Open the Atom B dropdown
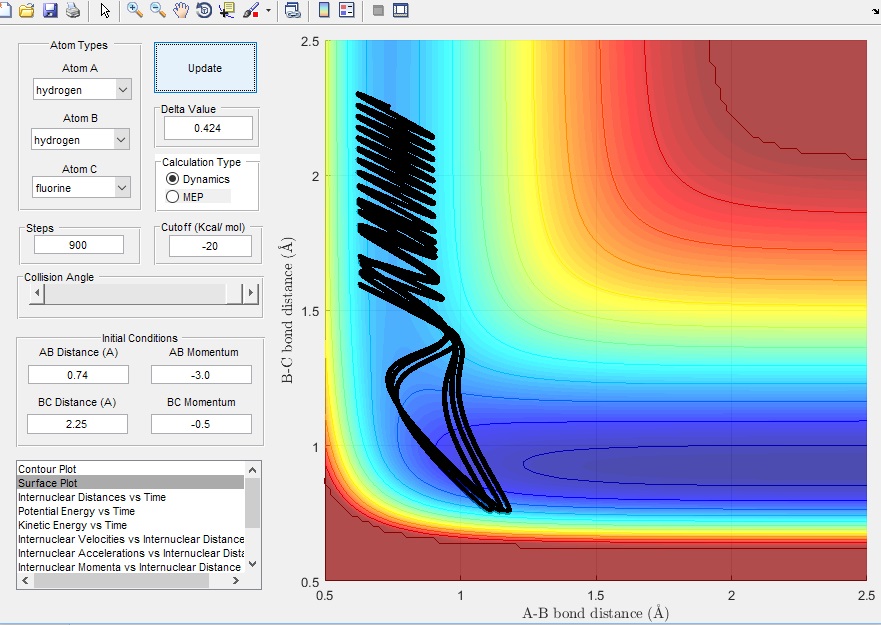This screenshot has height=625, width=881. pos(81,140)
